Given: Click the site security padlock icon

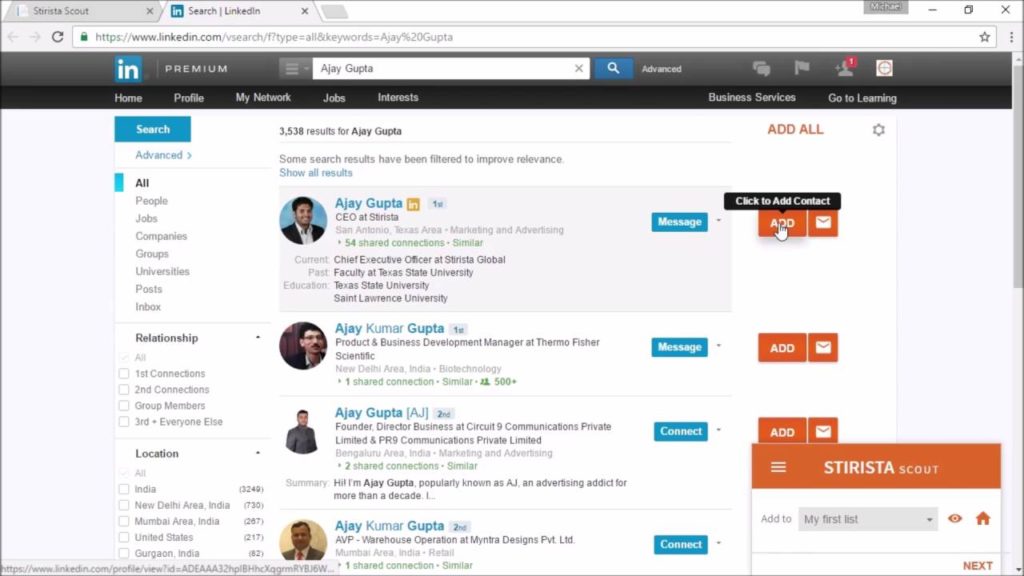Looking at the screenshot, I should tap(84, 37).
